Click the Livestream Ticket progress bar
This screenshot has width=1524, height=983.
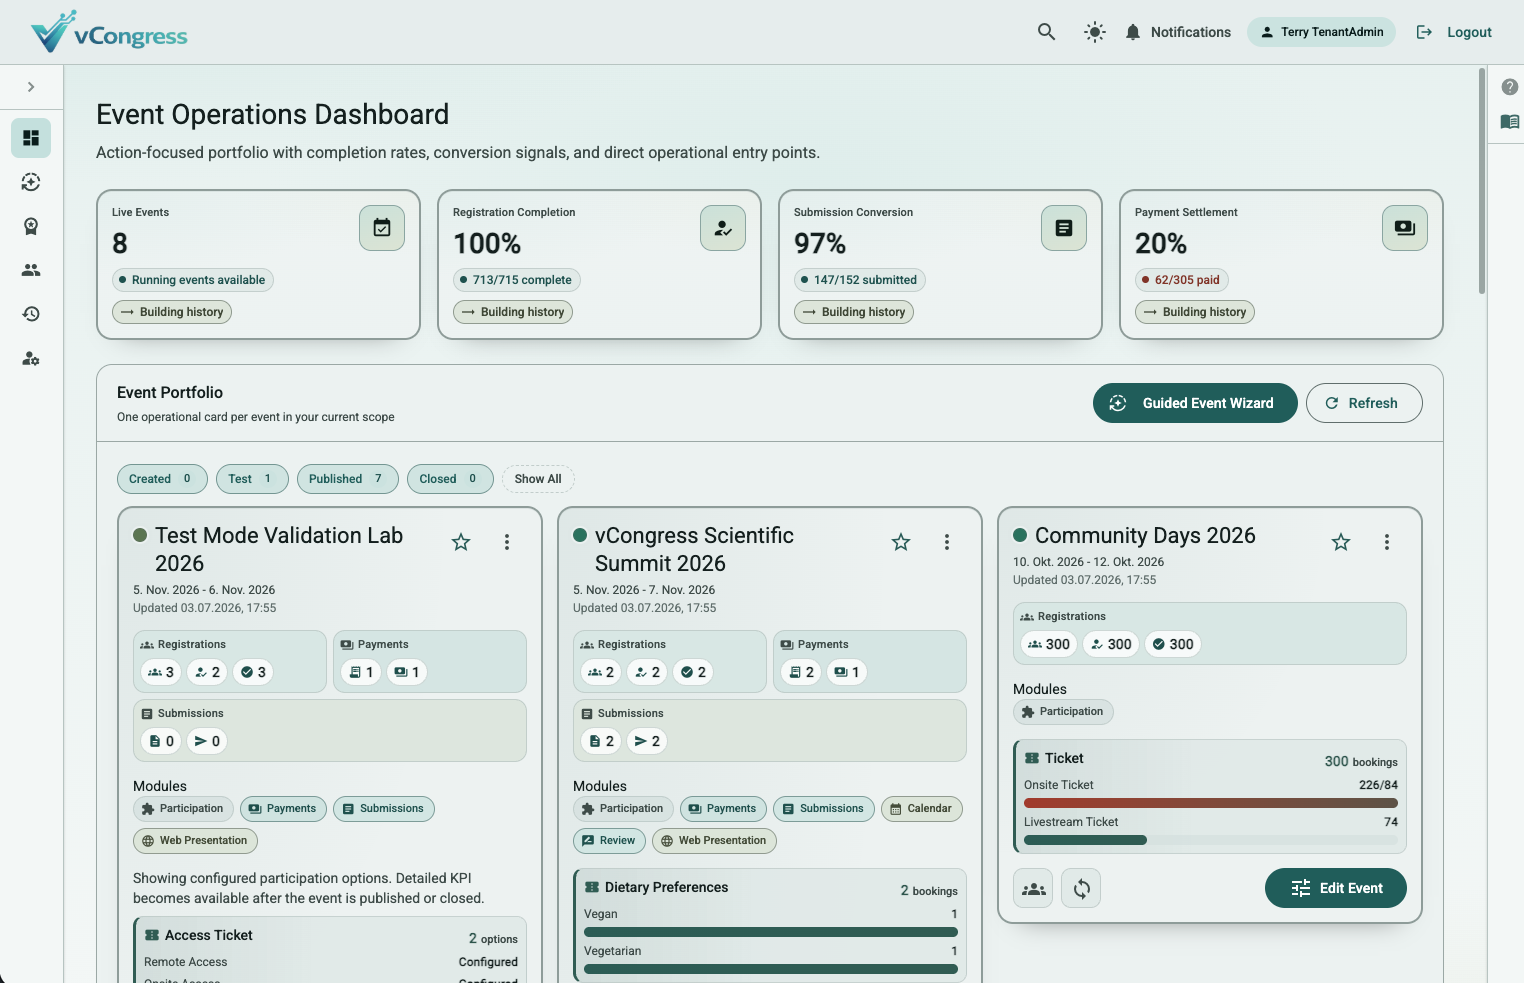[x=1211, y=840]
